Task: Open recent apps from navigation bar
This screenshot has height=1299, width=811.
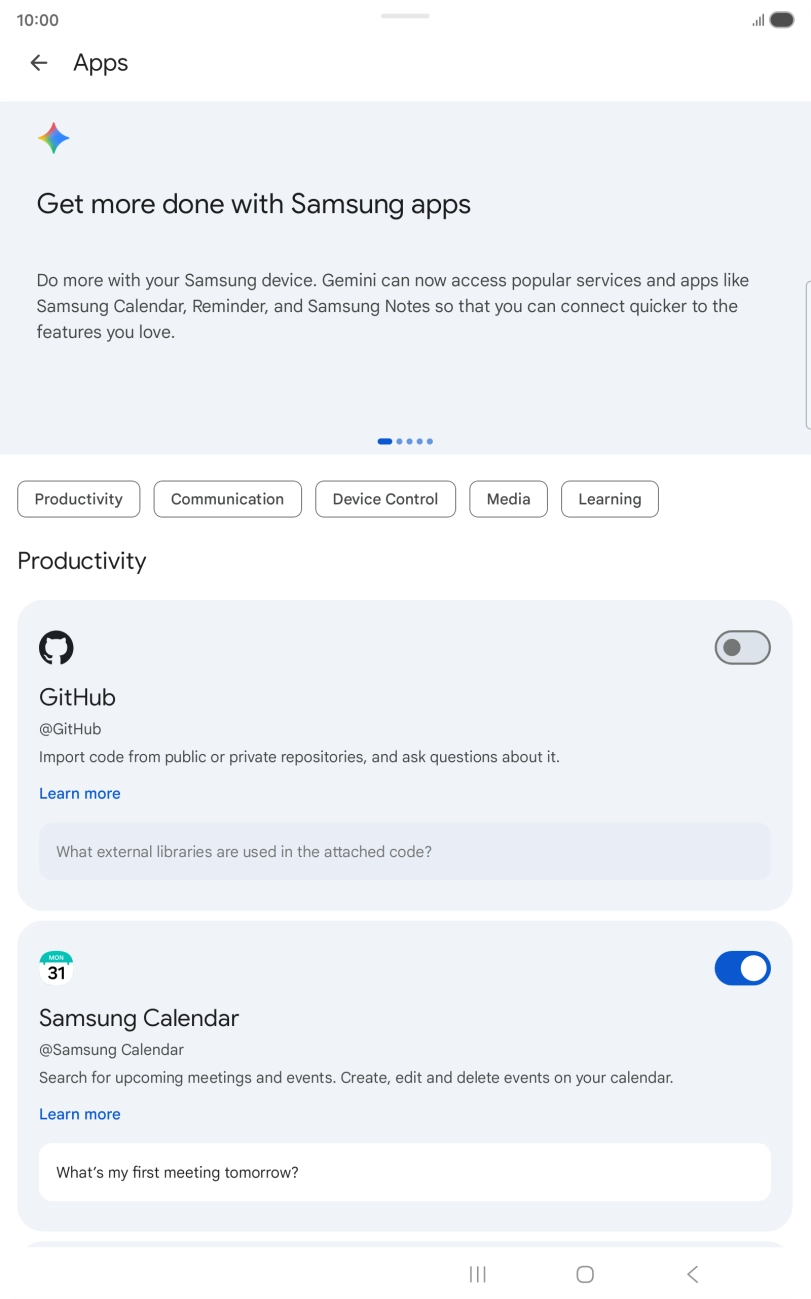Action: click(478, 1274)
